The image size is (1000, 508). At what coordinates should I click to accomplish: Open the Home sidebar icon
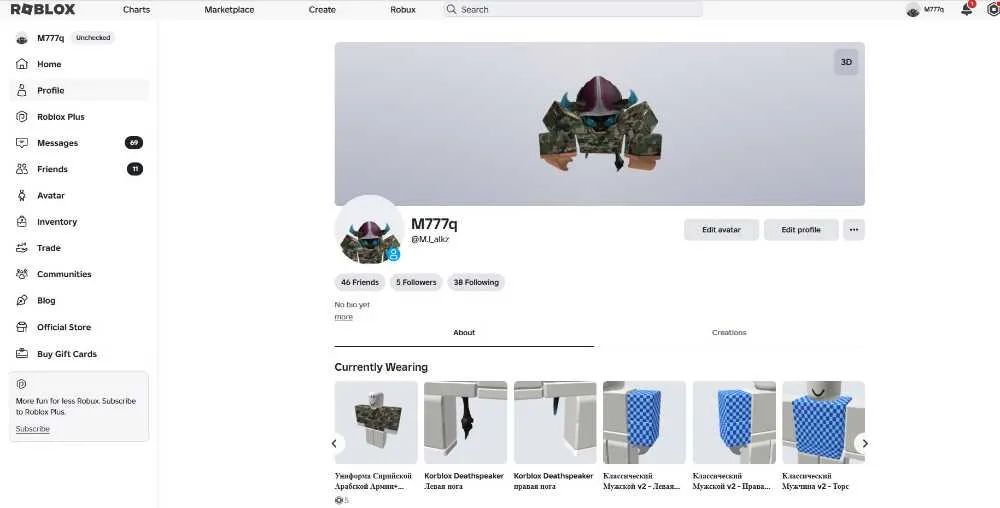(x=22, y=64)
